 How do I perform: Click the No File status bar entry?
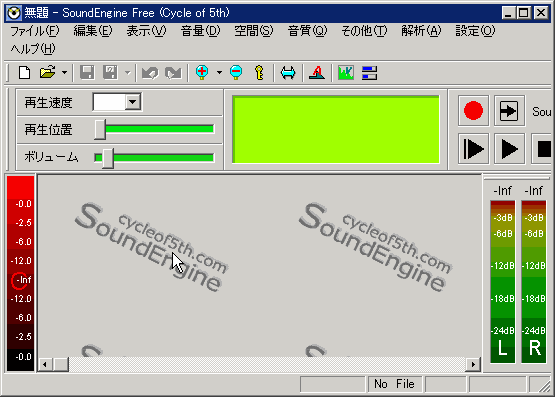(394, 384)
